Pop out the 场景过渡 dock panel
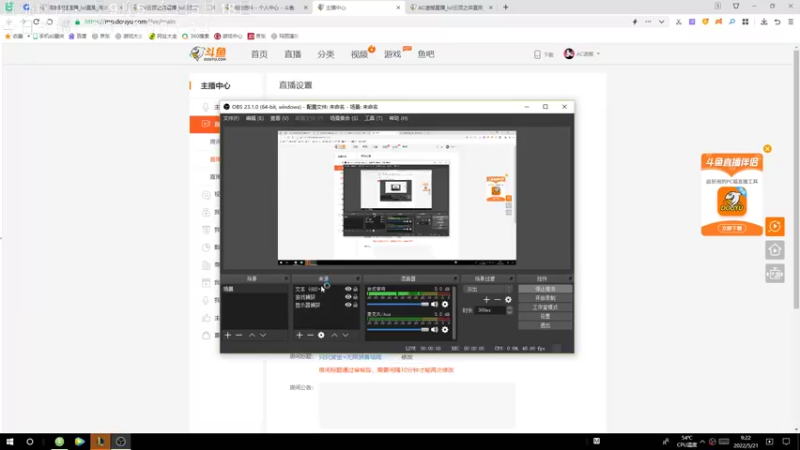Viewport: 800px width, 450px height. point(511,279)
